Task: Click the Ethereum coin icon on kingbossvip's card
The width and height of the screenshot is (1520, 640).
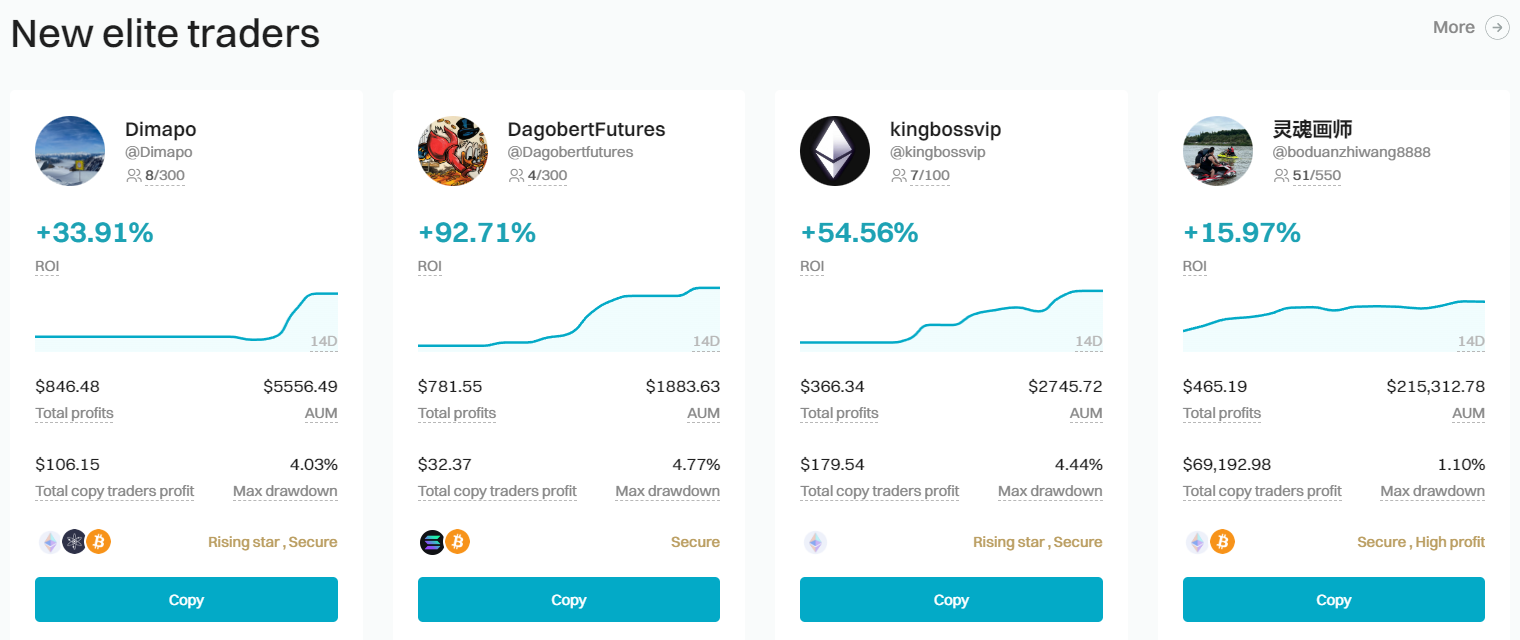Action: pyautogui.click(x=816, y=542)
